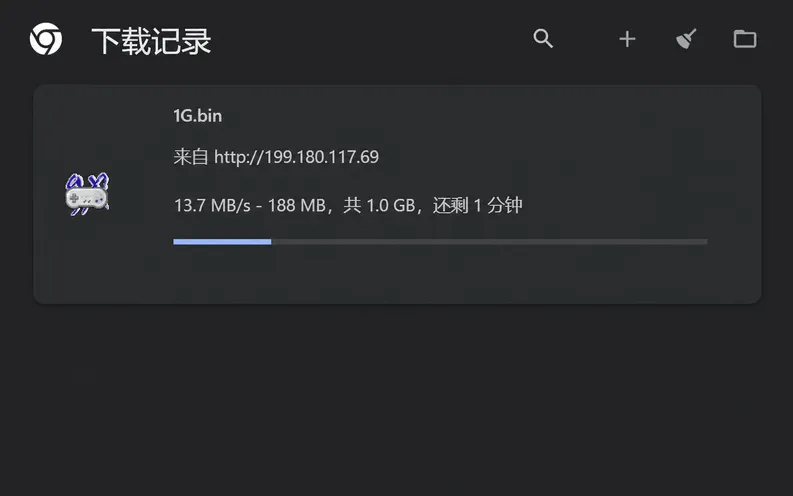Click the 13.7 MB/s download speed text
The image size is (793, 496).
pyautogui.click(x=212, y=205)
